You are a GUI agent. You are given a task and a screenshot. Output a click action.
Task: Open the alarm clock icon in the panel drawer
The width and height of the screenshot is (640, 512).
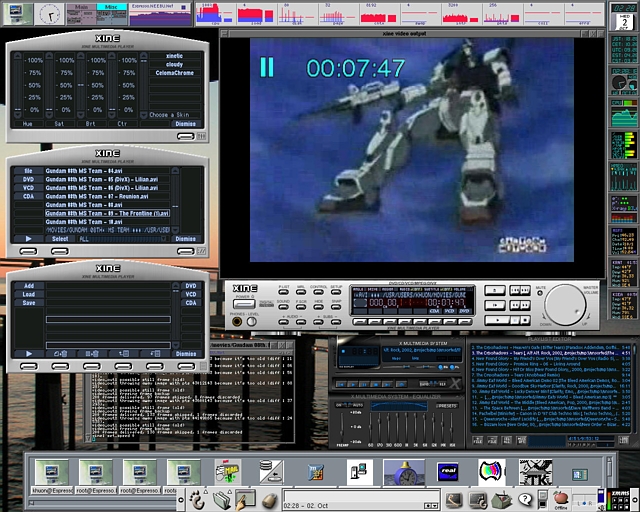404,472
